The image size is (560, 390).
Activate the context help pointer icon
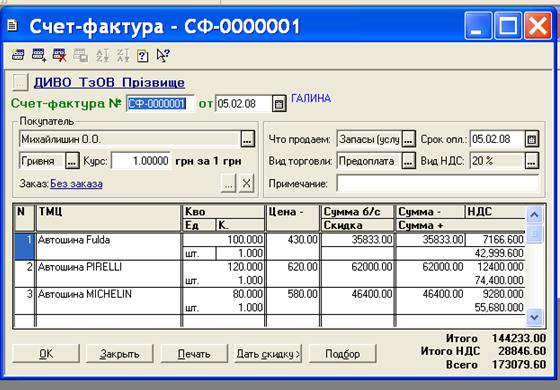click(163, 55)
